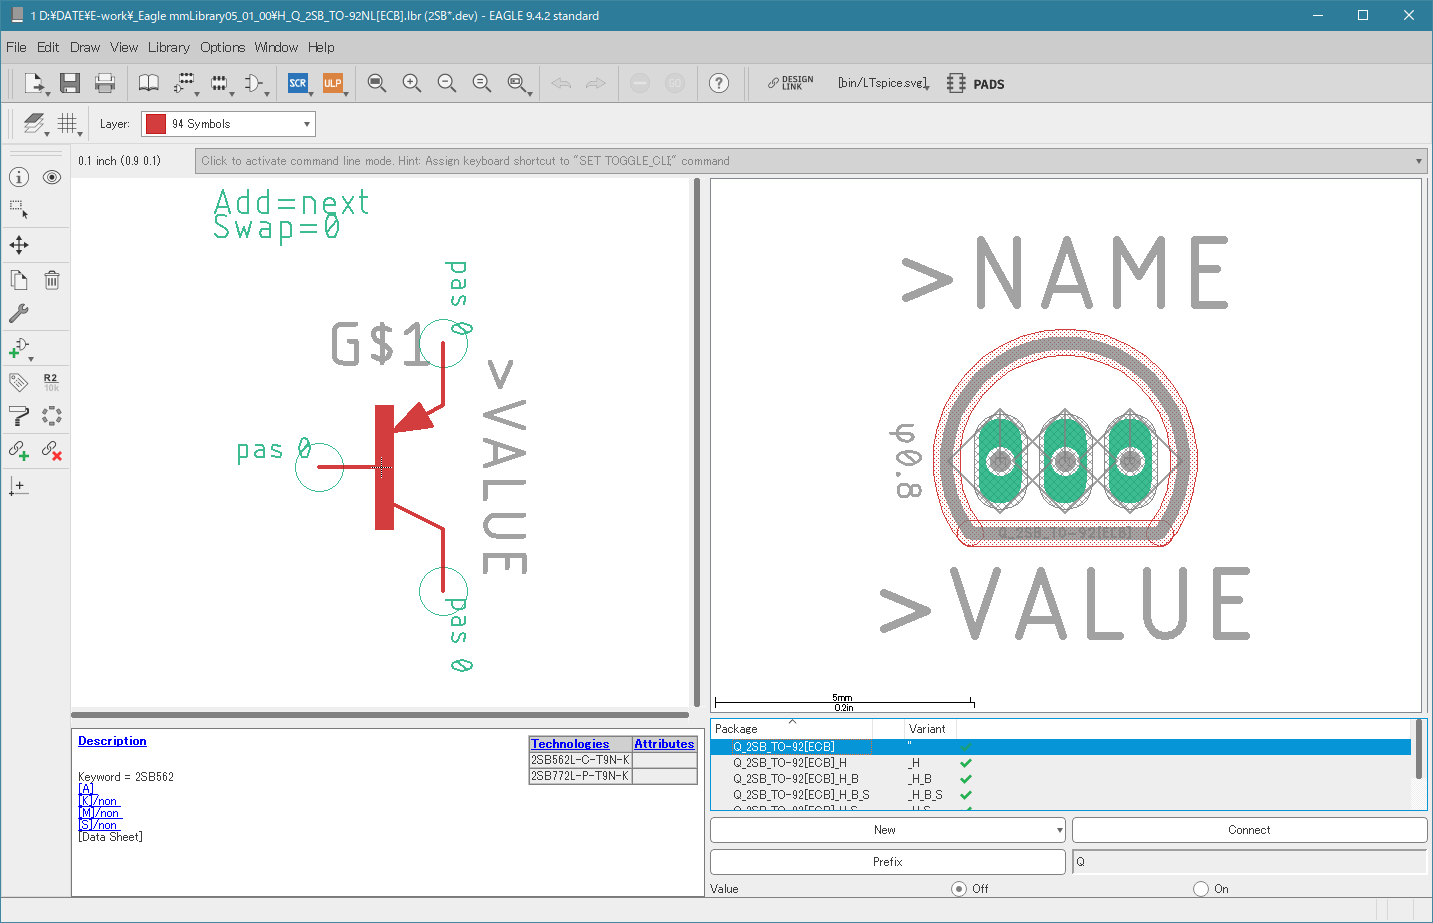Open the Layer dropdown showing 94 Symbols

[228, 124]
